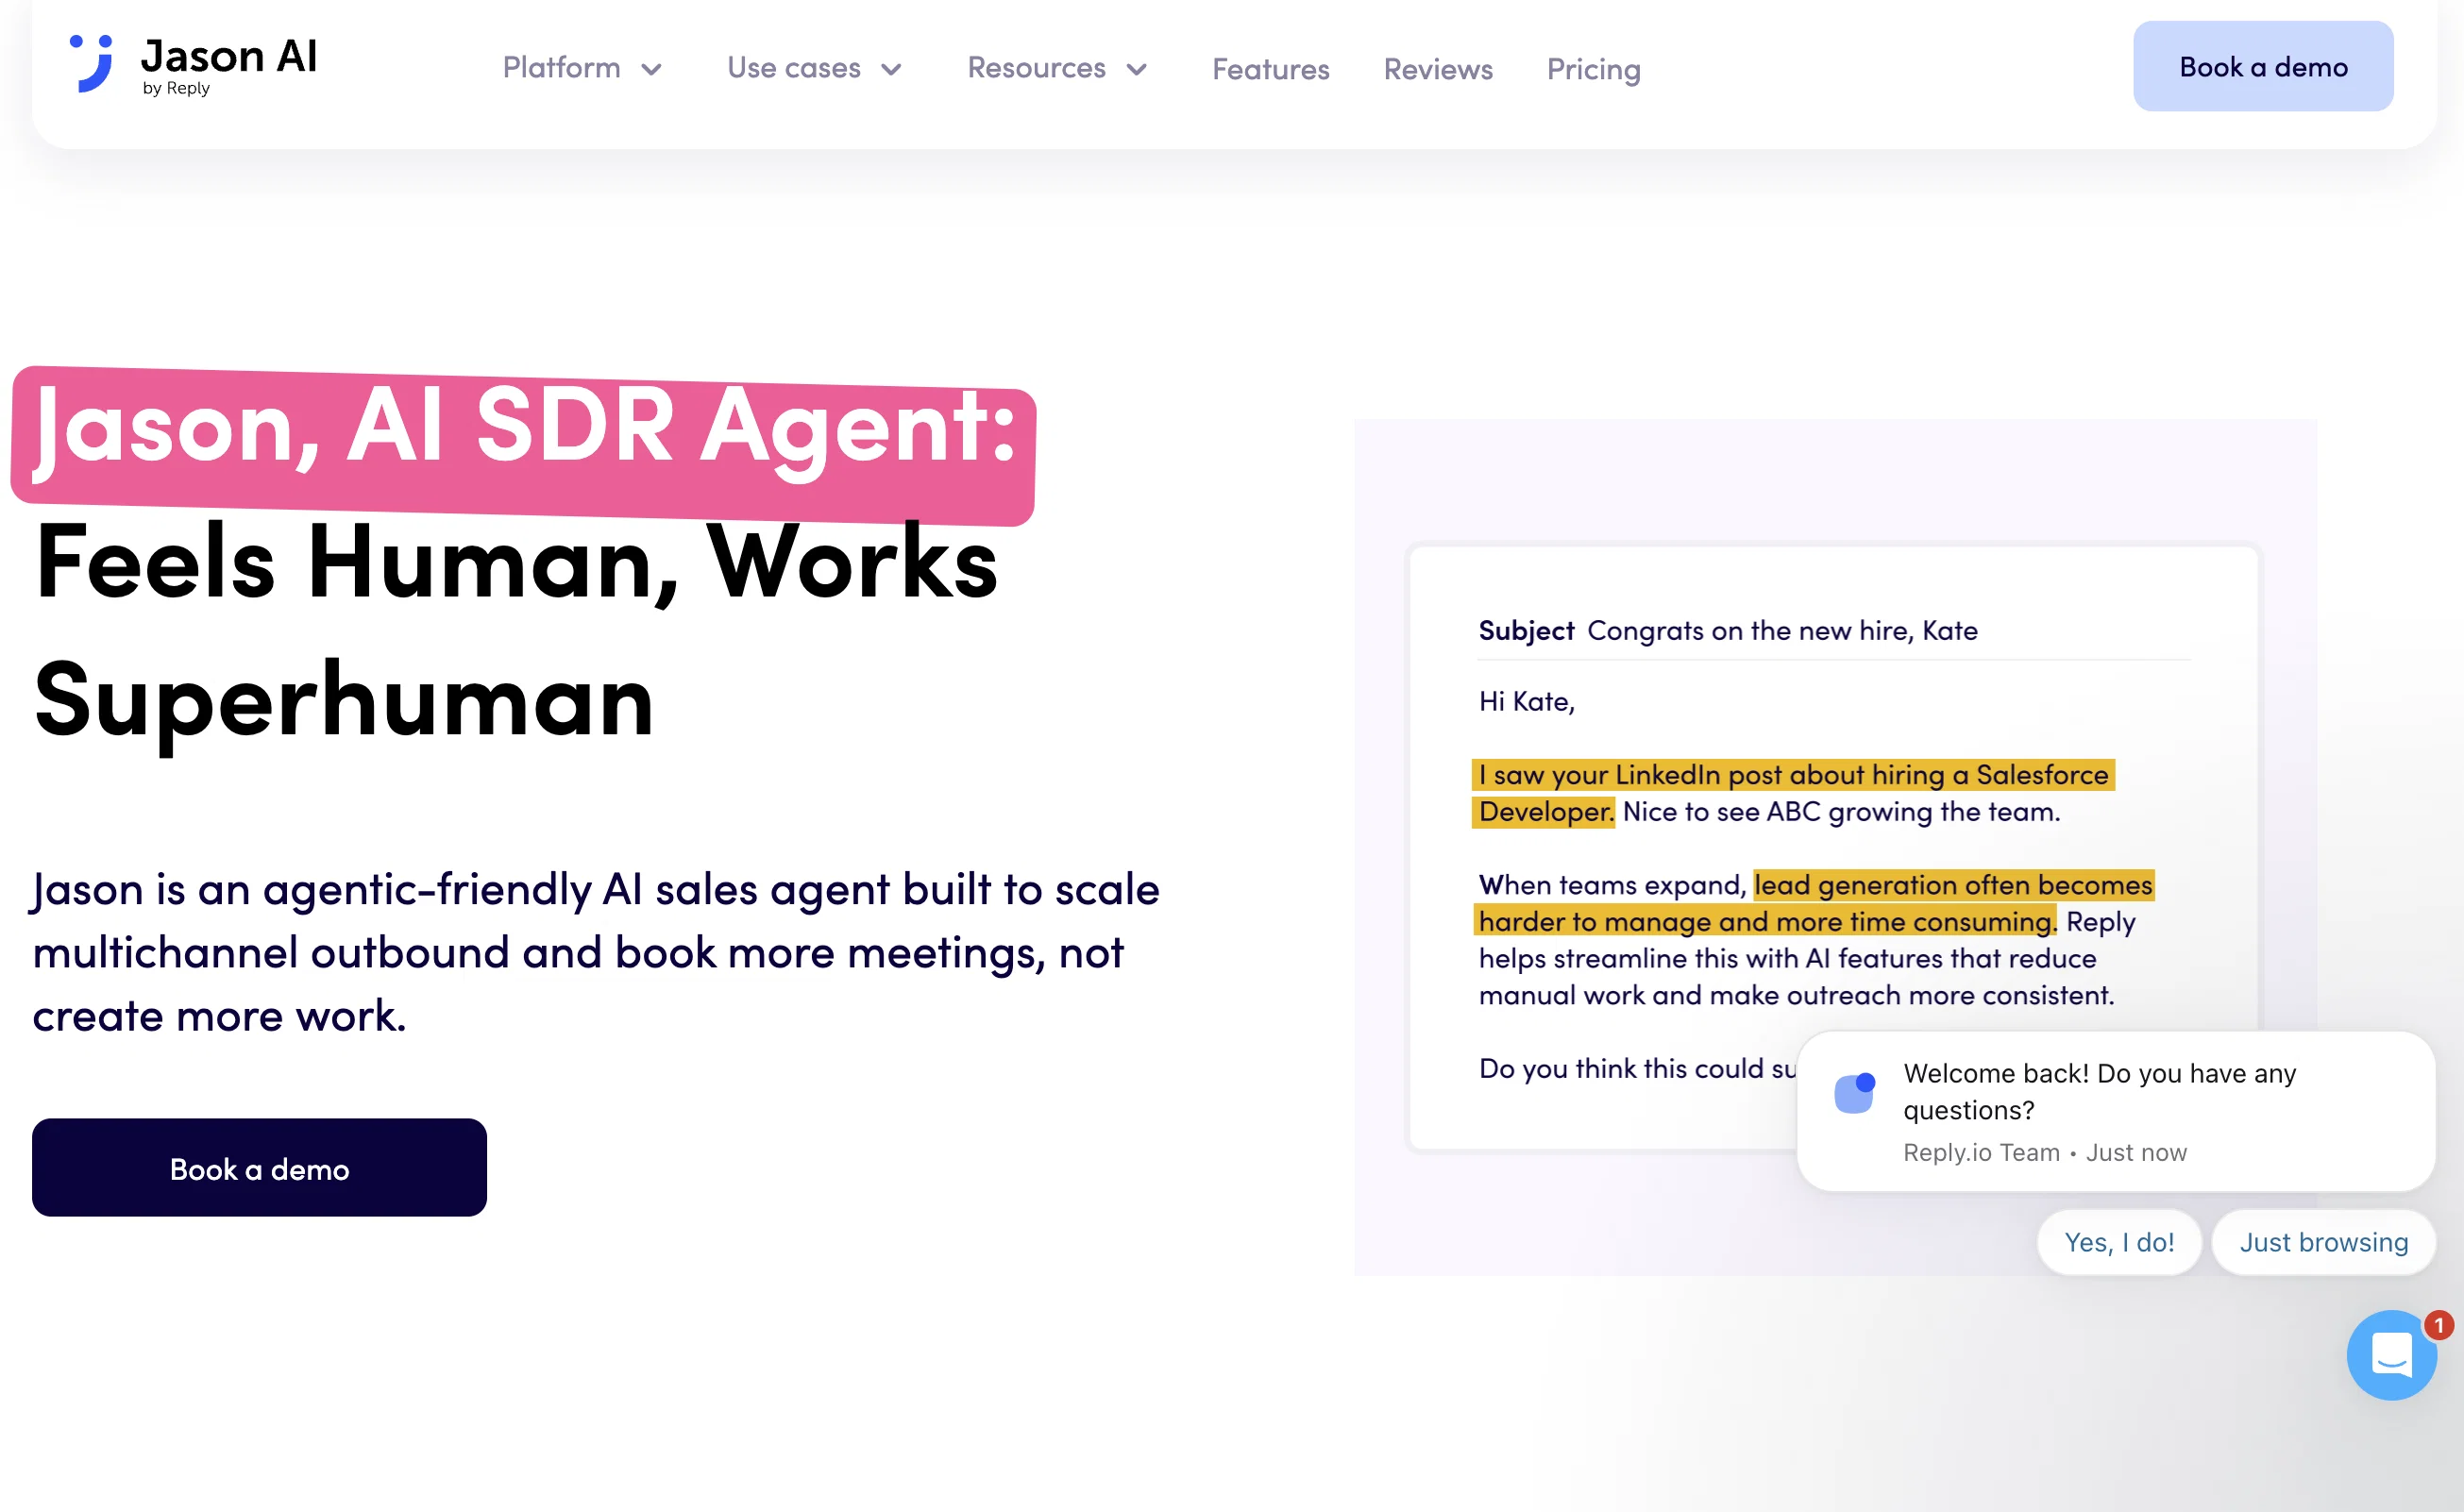The height and width of the screenshot is (1512, 2464).
Task: Open the chat widget launcher icon
Action: 2391,1355
